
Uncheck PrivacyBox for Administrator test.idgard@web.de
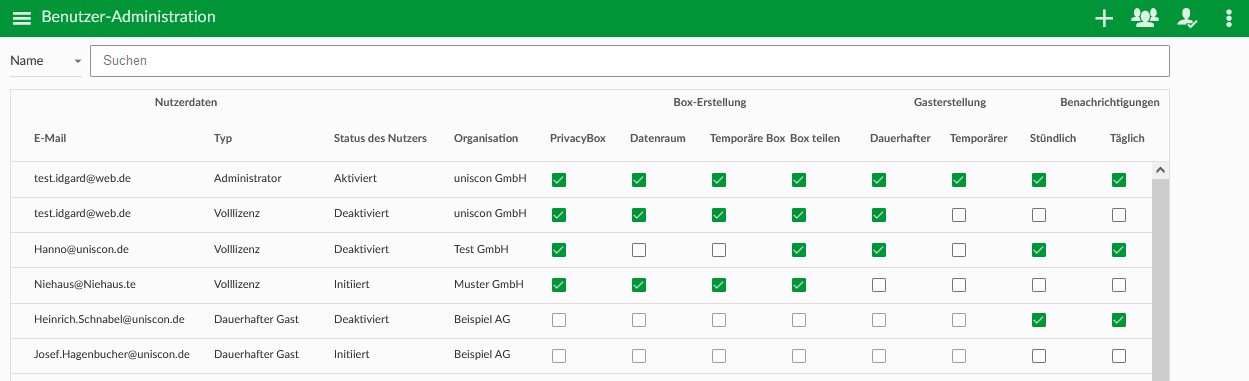click(x=558, y=180)
